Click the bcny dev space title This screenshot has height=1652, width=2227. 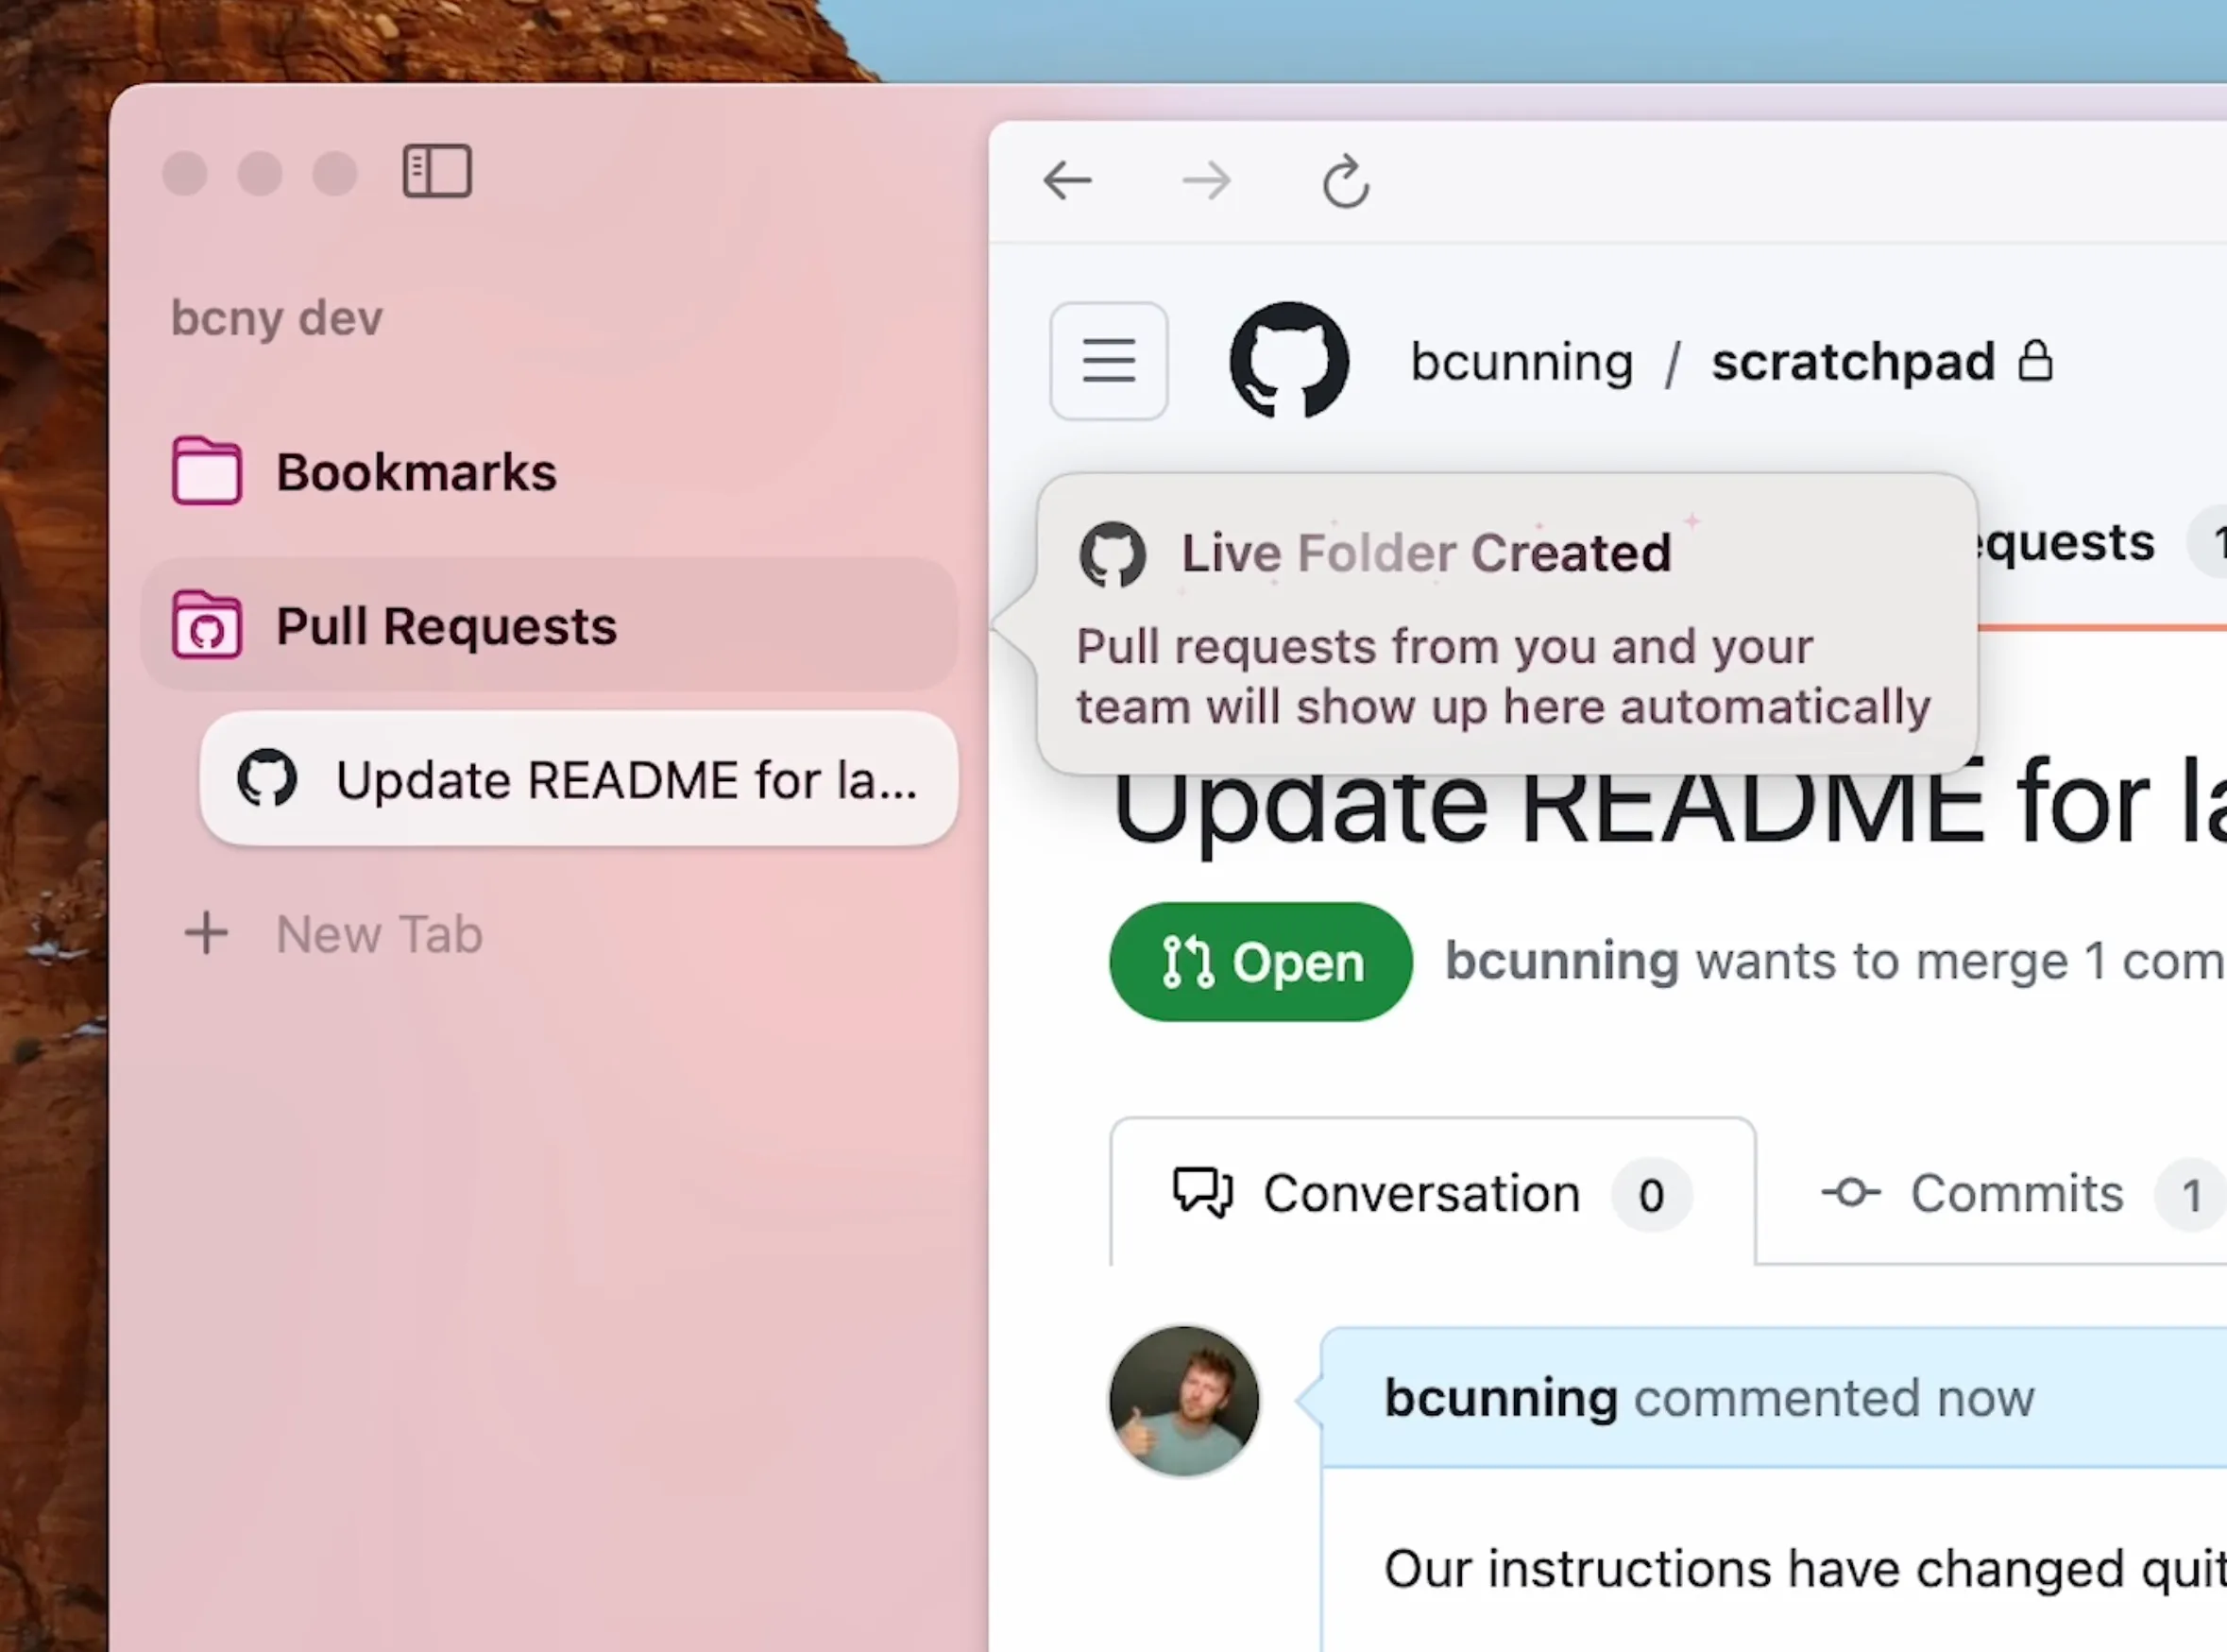(x=277, y=318)
